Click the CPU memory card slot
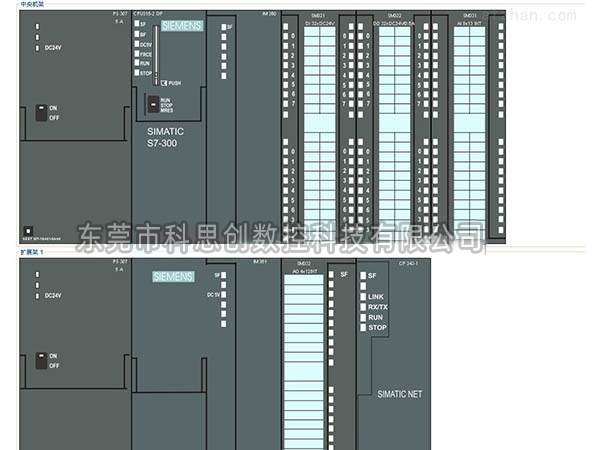This screenshot has height=450, width=600. point(156,55)
